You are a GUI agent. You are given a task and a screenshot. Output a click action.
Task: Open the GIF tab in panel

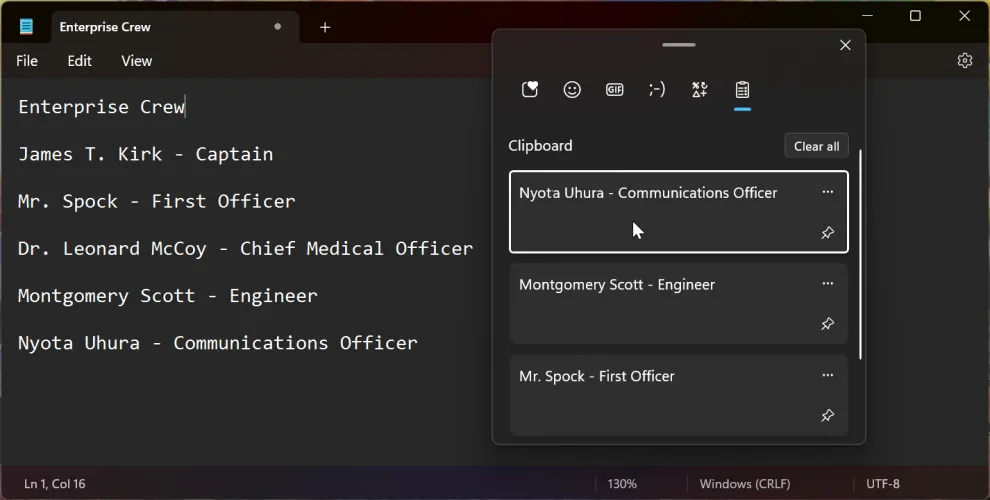click(614, 90)
